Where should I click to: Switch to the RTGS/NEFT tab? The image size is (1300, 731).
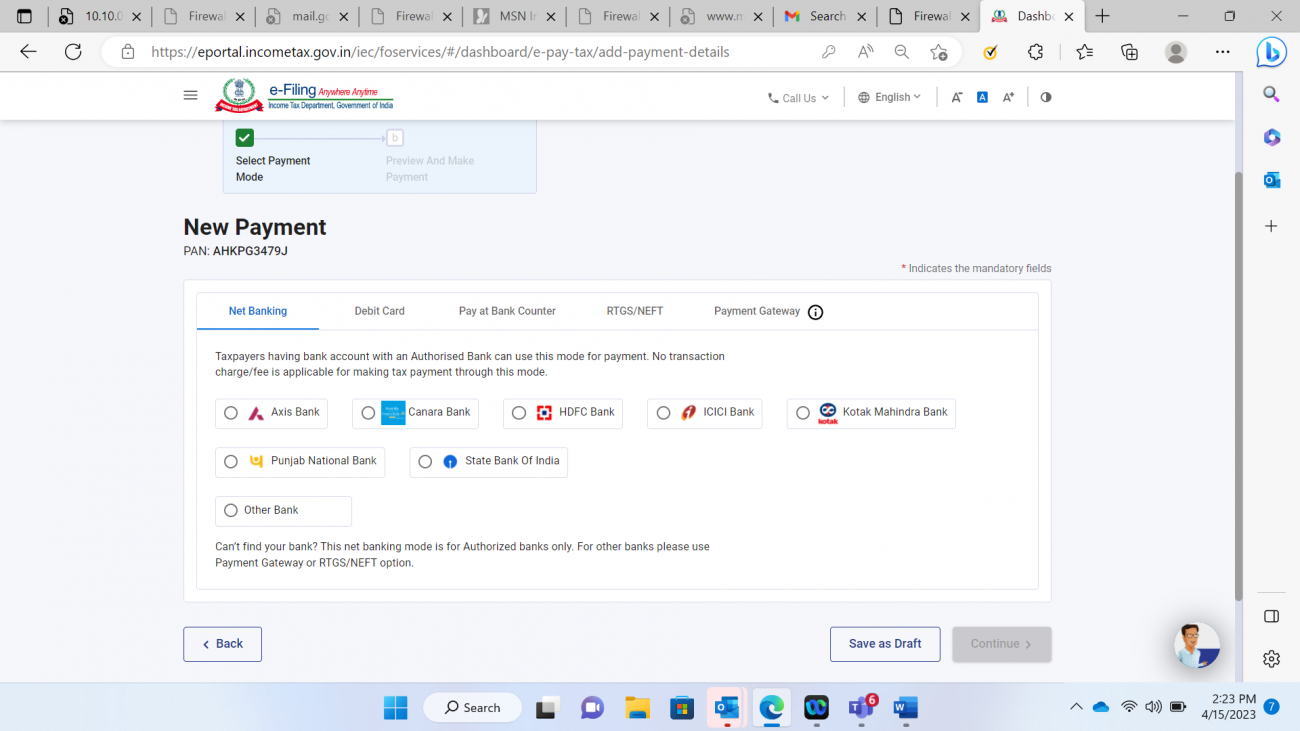(x=634, y=311)
